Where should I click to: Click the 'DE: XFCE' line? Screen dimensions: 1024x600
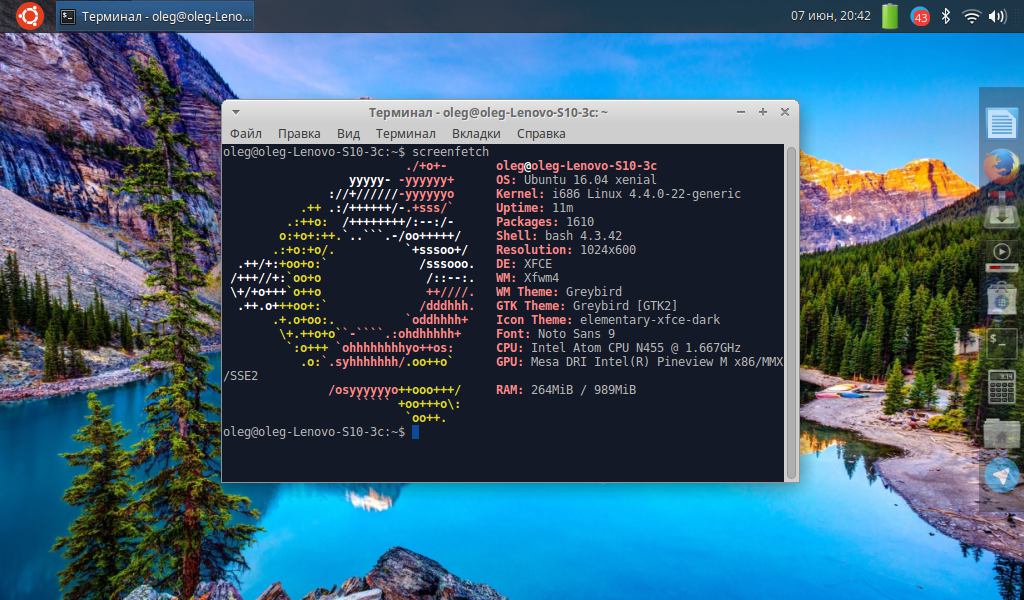pos(524,264)
